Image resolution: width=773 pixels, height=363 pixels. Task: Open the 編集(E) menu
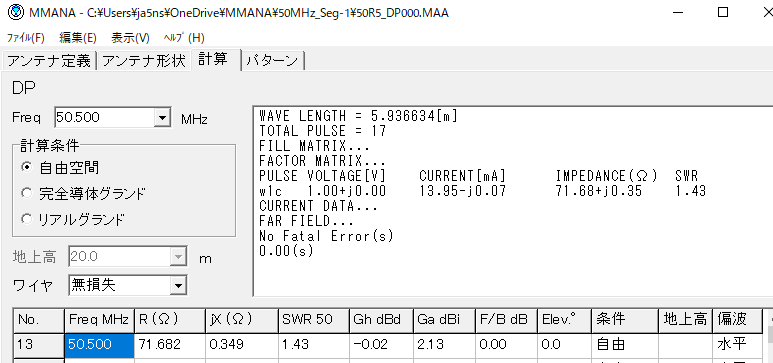(78, 38)
